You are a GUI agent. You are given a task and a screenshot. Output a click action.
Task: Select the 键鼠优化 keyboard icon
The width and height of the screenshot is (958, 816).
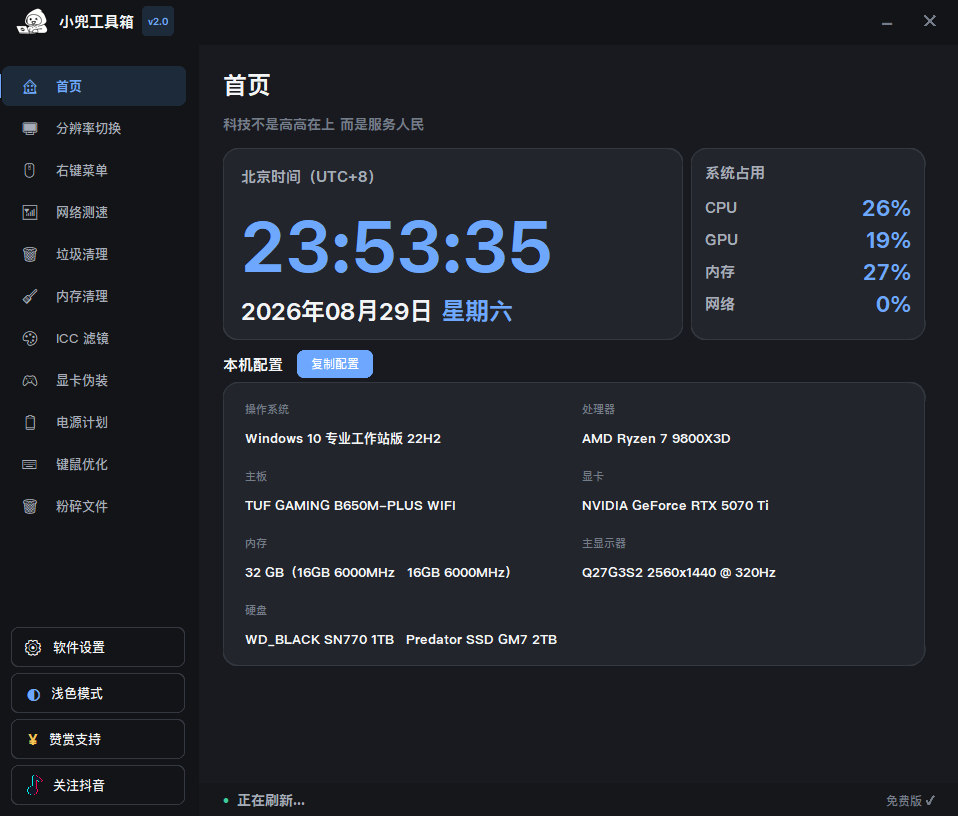pyautogui.click(x=30, y=465)
